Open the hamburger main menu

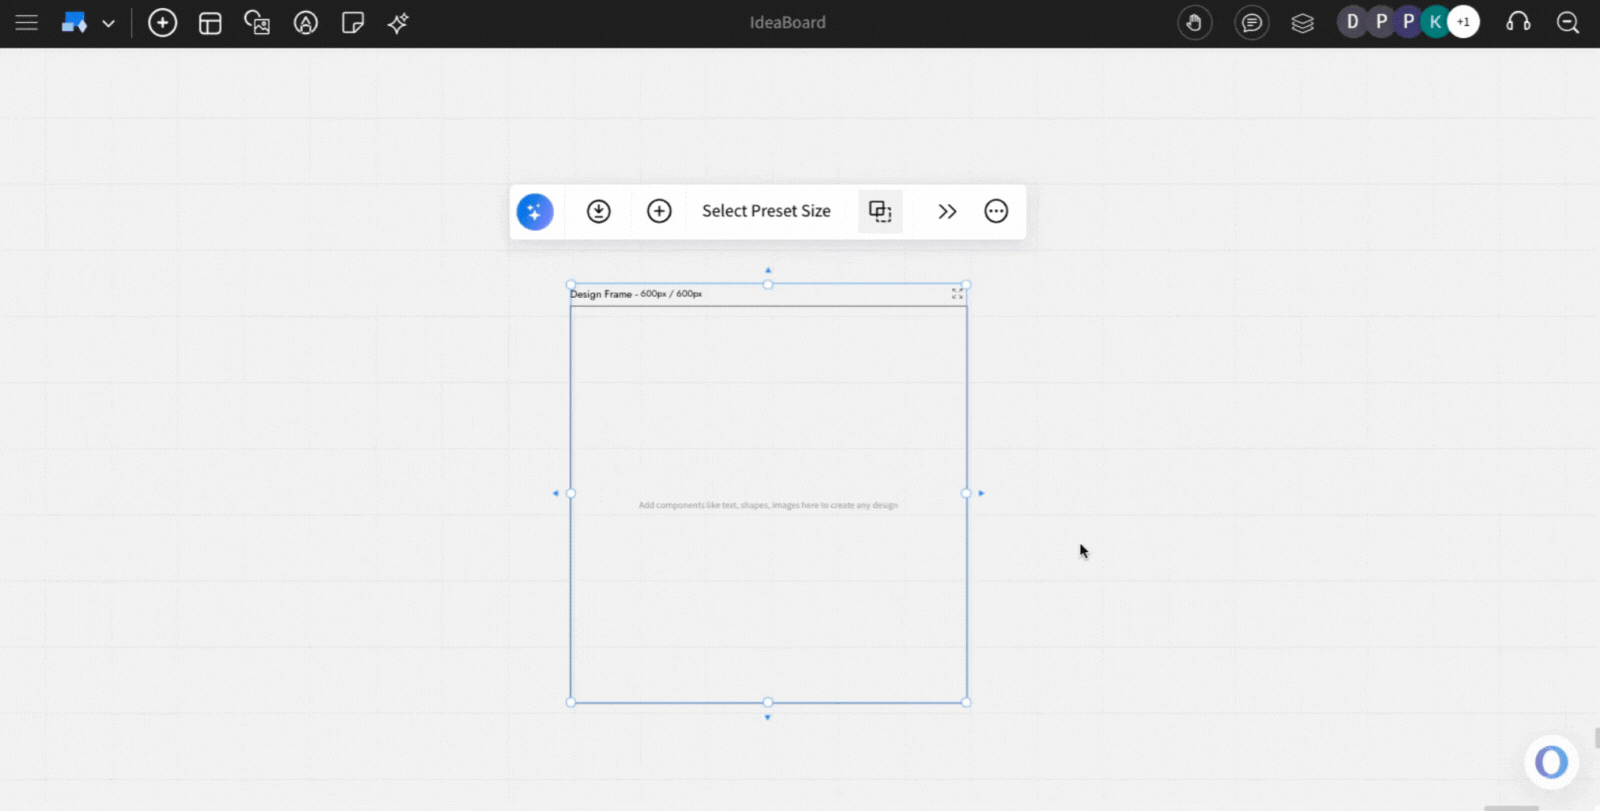27,23
